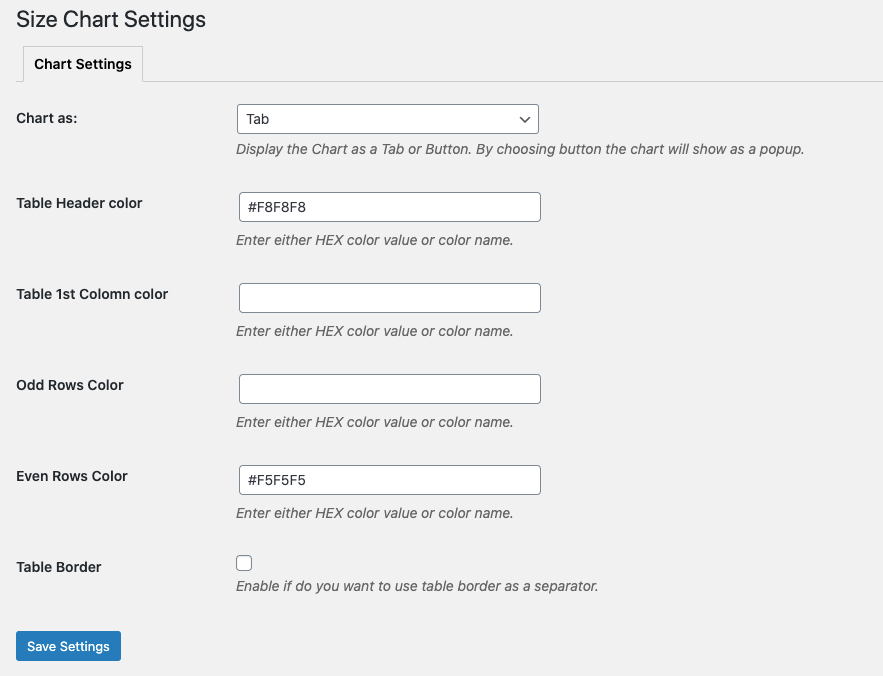
Task: Click the Tab or Button popup description text
Action: [520, 149]
